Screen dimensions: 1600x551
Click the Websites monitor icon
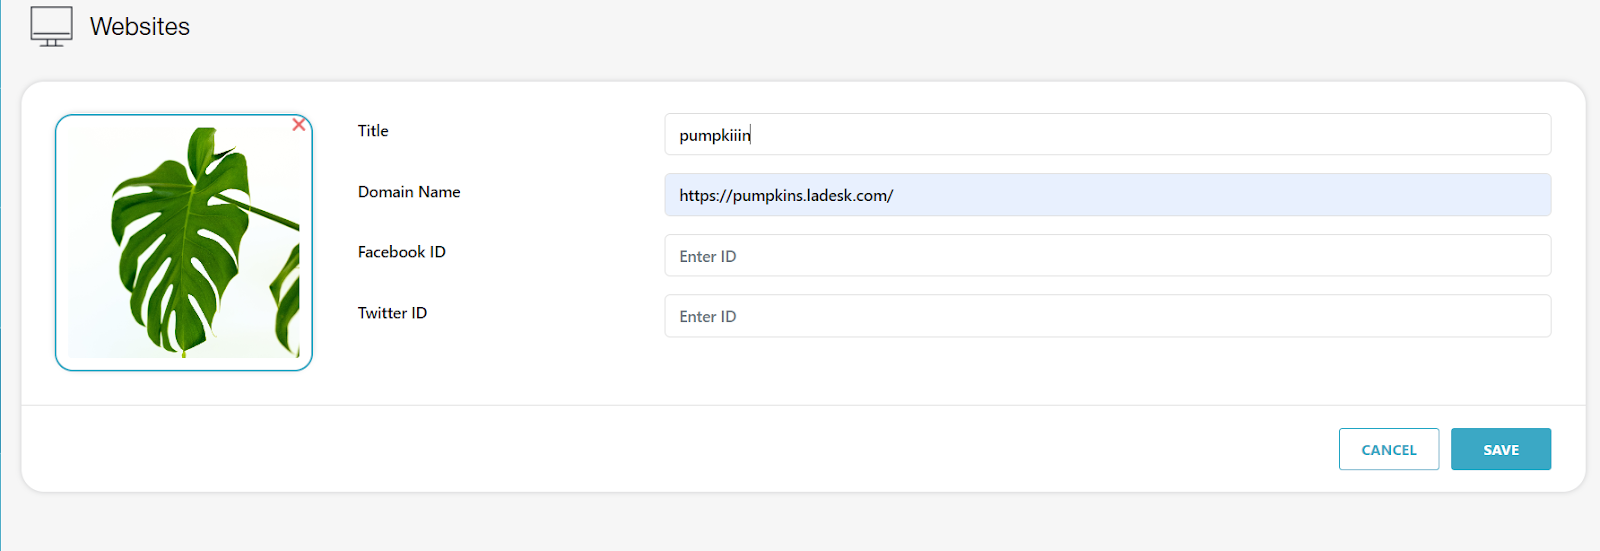pyautogui.click(x=51, y=26)
